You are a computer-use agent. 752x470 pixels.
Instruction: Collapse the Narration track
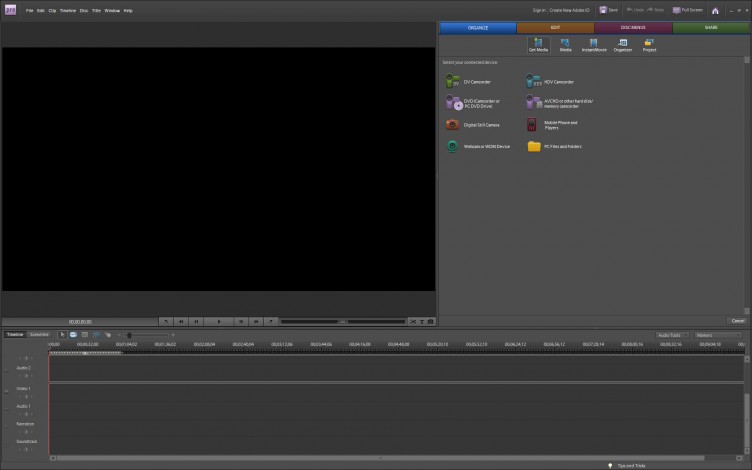6,426
